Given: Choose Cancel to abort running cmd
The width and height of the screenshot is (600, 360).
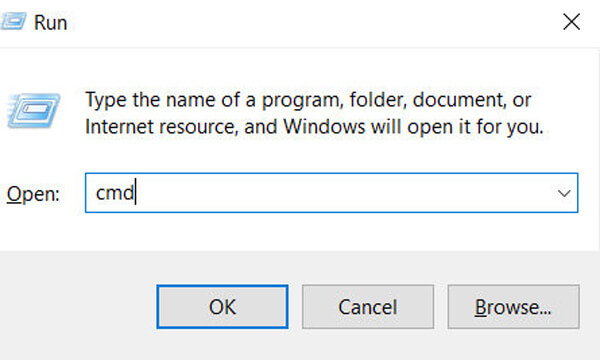Looking at the screenshot, I should click(x=368, y=307).
